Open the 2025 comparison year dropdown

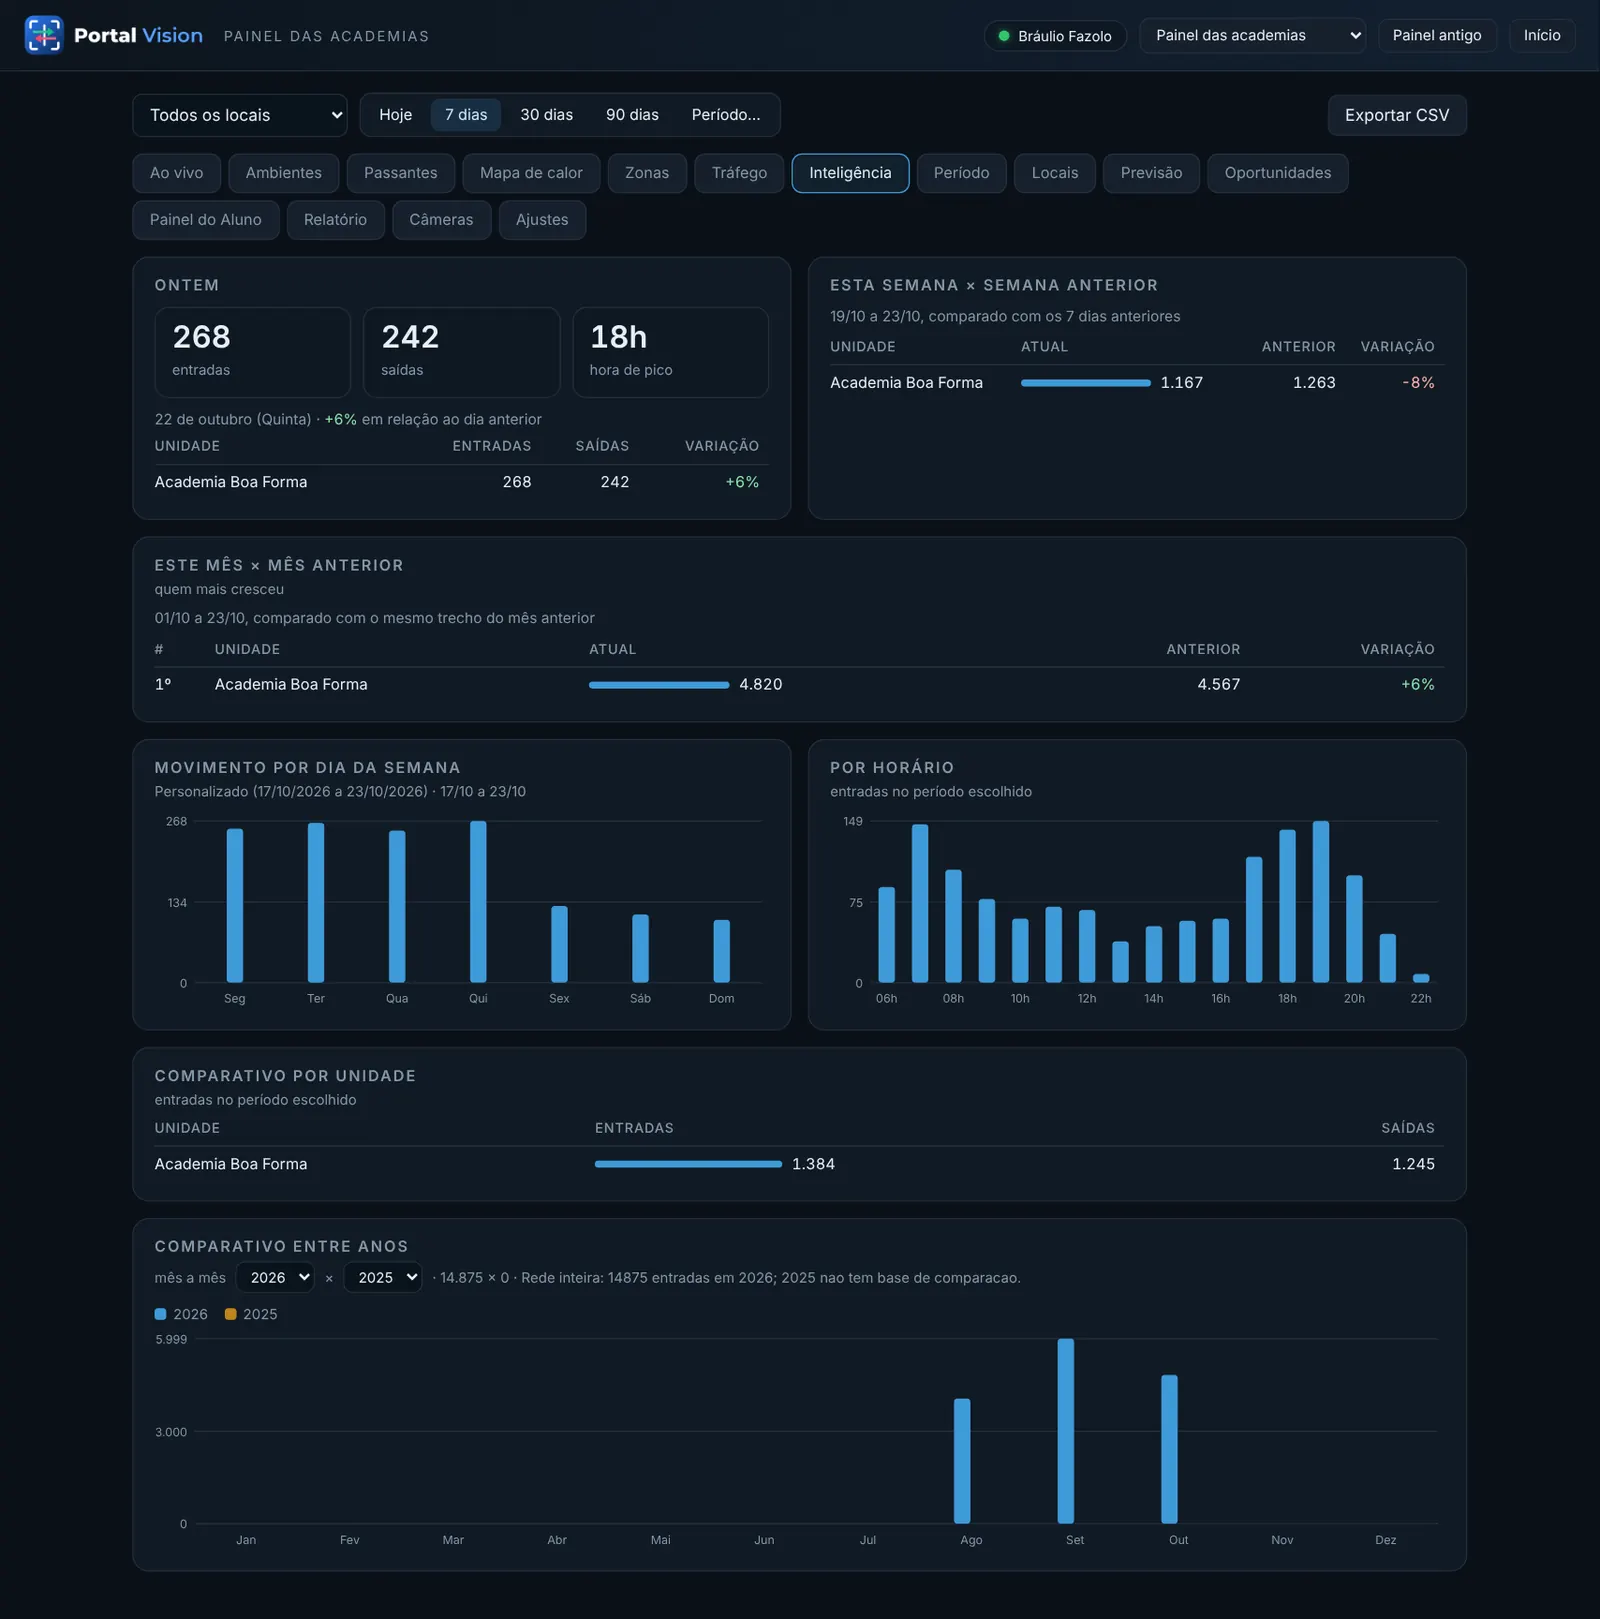[x=383, y=1277]
